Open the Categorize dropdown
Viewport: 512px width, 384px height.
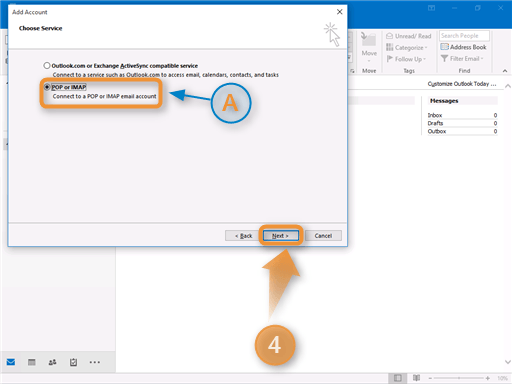[x=407, y=48]
